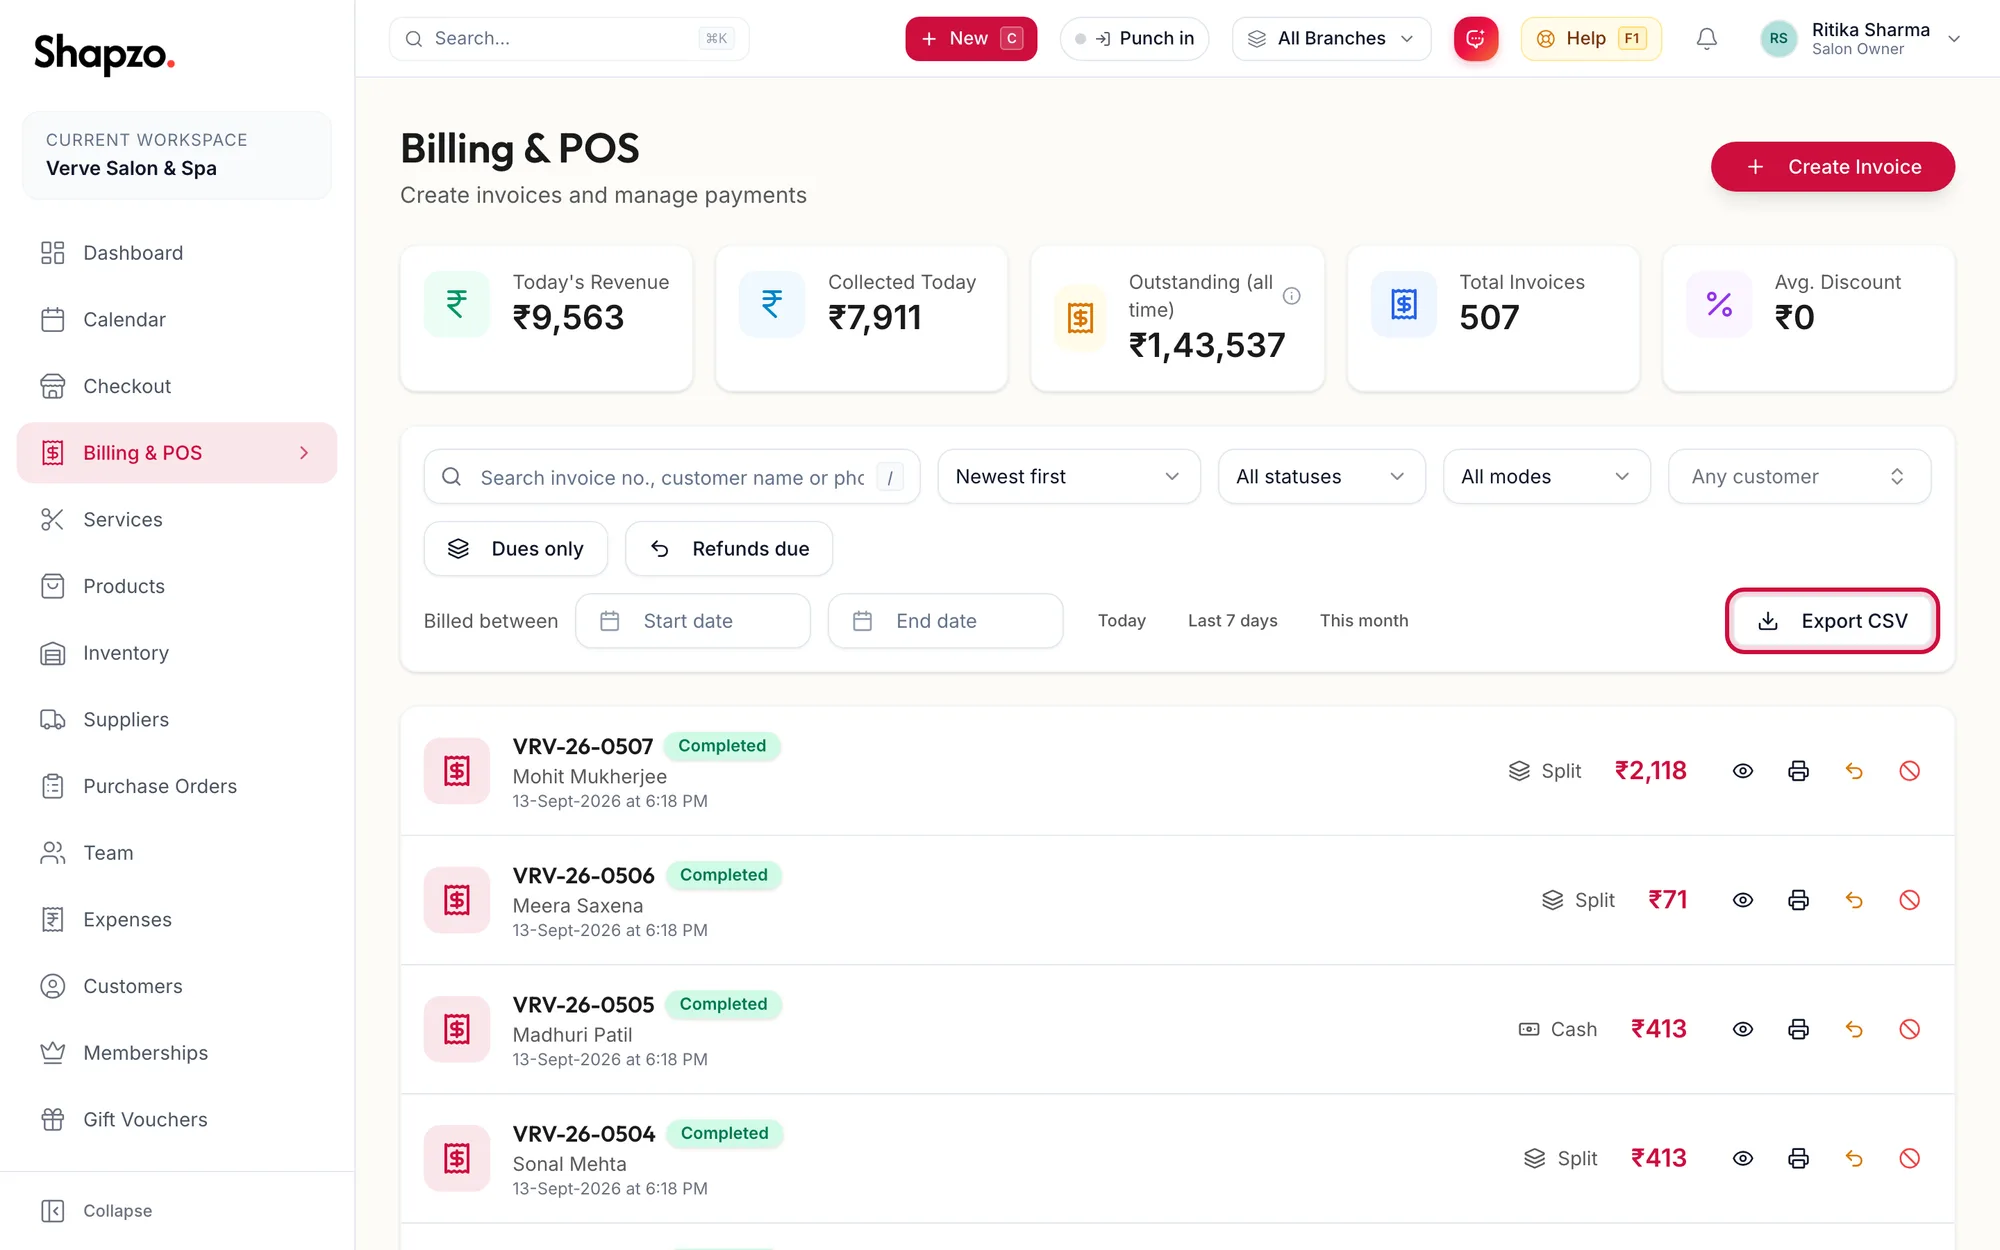Screen dimensions: 2000x1250
Task: Click the Export CSV button
Action: (1832, 621)
